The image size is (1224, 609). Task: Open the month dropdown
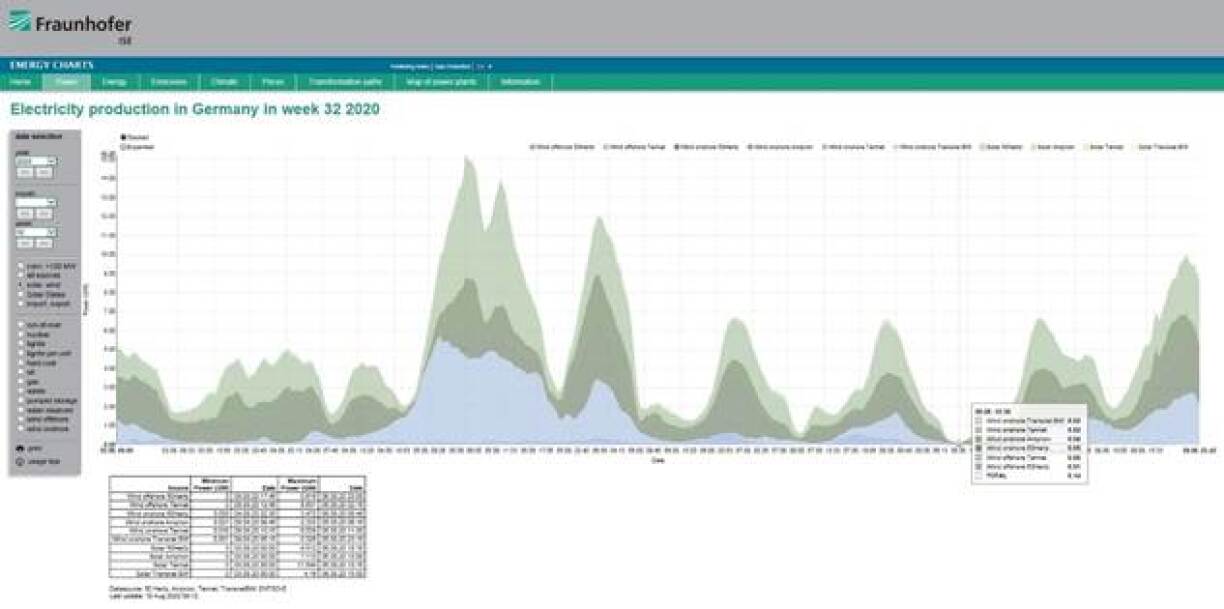point(36,202)
